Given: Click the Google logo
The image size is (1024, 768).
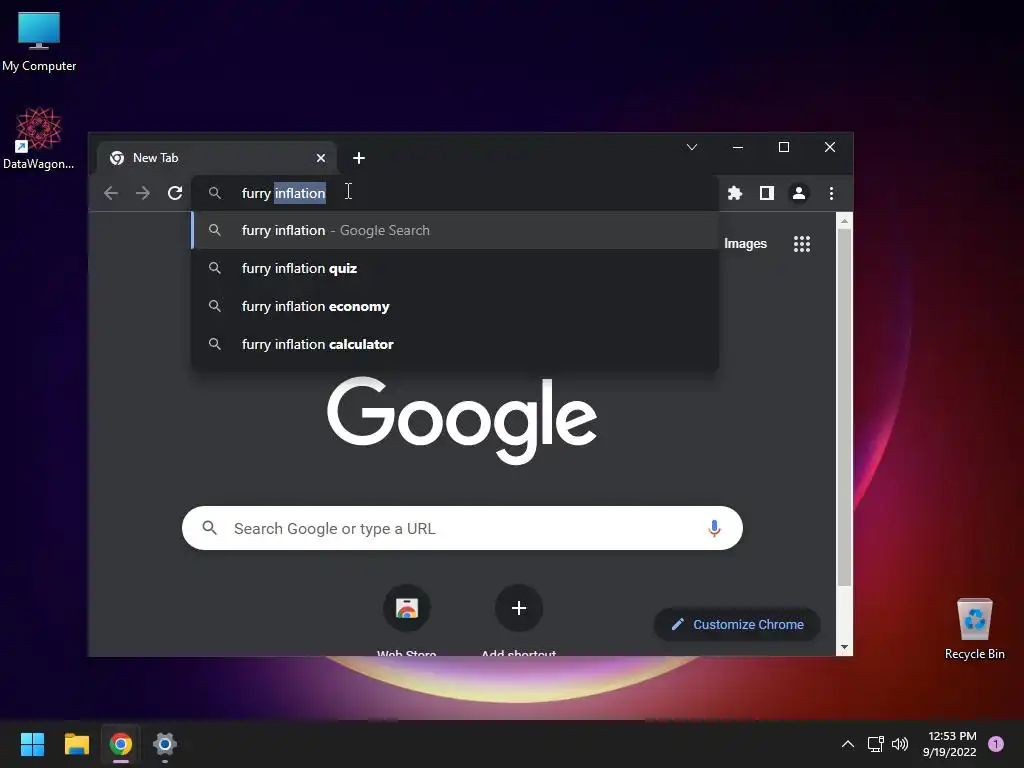Looking at the screenshot, I should (462, 419).
